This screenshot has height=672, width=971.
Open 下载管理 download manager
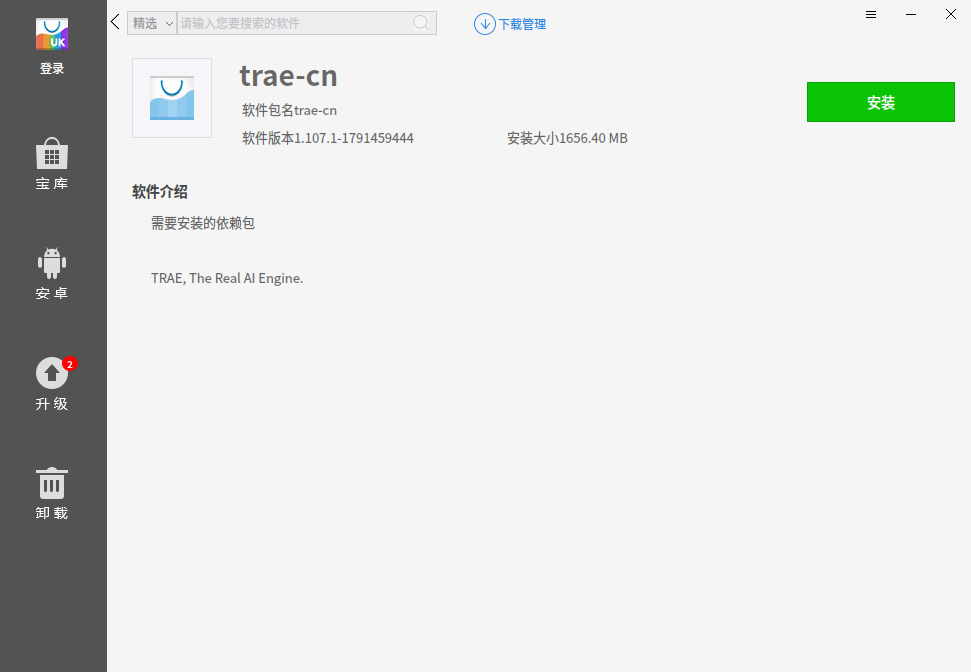510,24
